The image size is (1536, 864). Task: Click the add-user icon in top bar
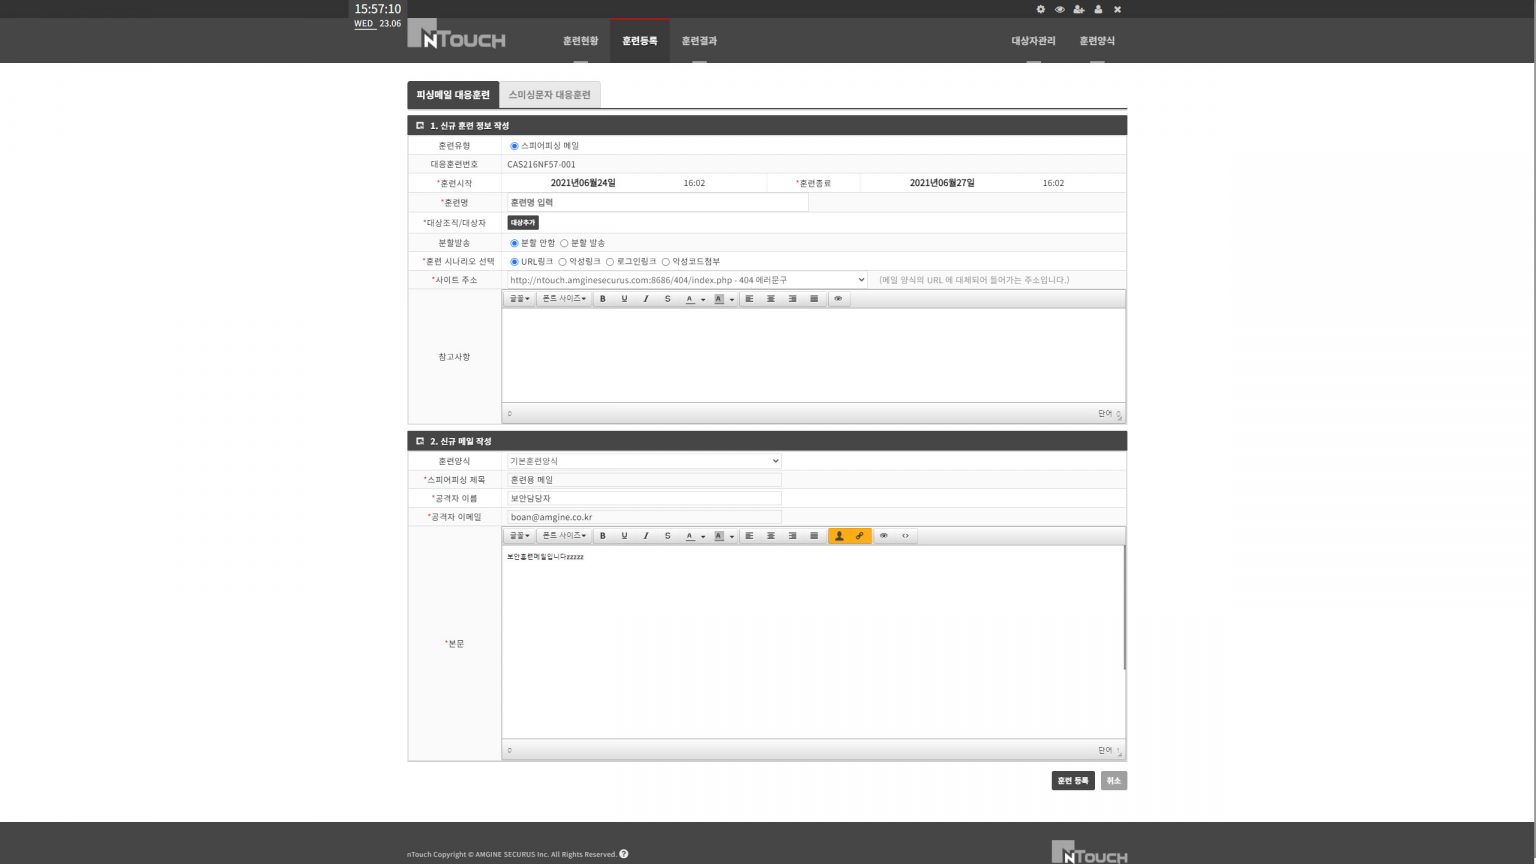(1078, 9)
